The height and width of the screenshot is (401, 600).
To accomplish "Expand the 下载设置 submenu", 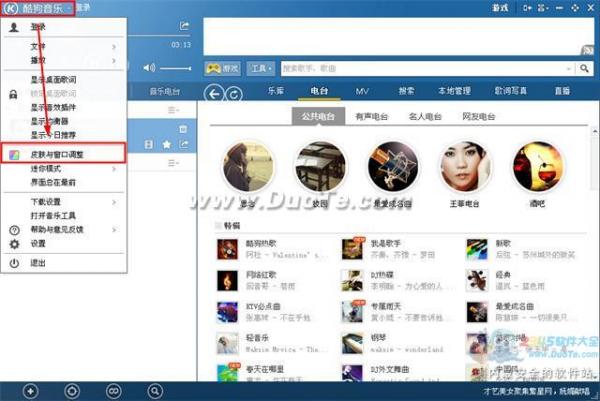I will point(64,202).
